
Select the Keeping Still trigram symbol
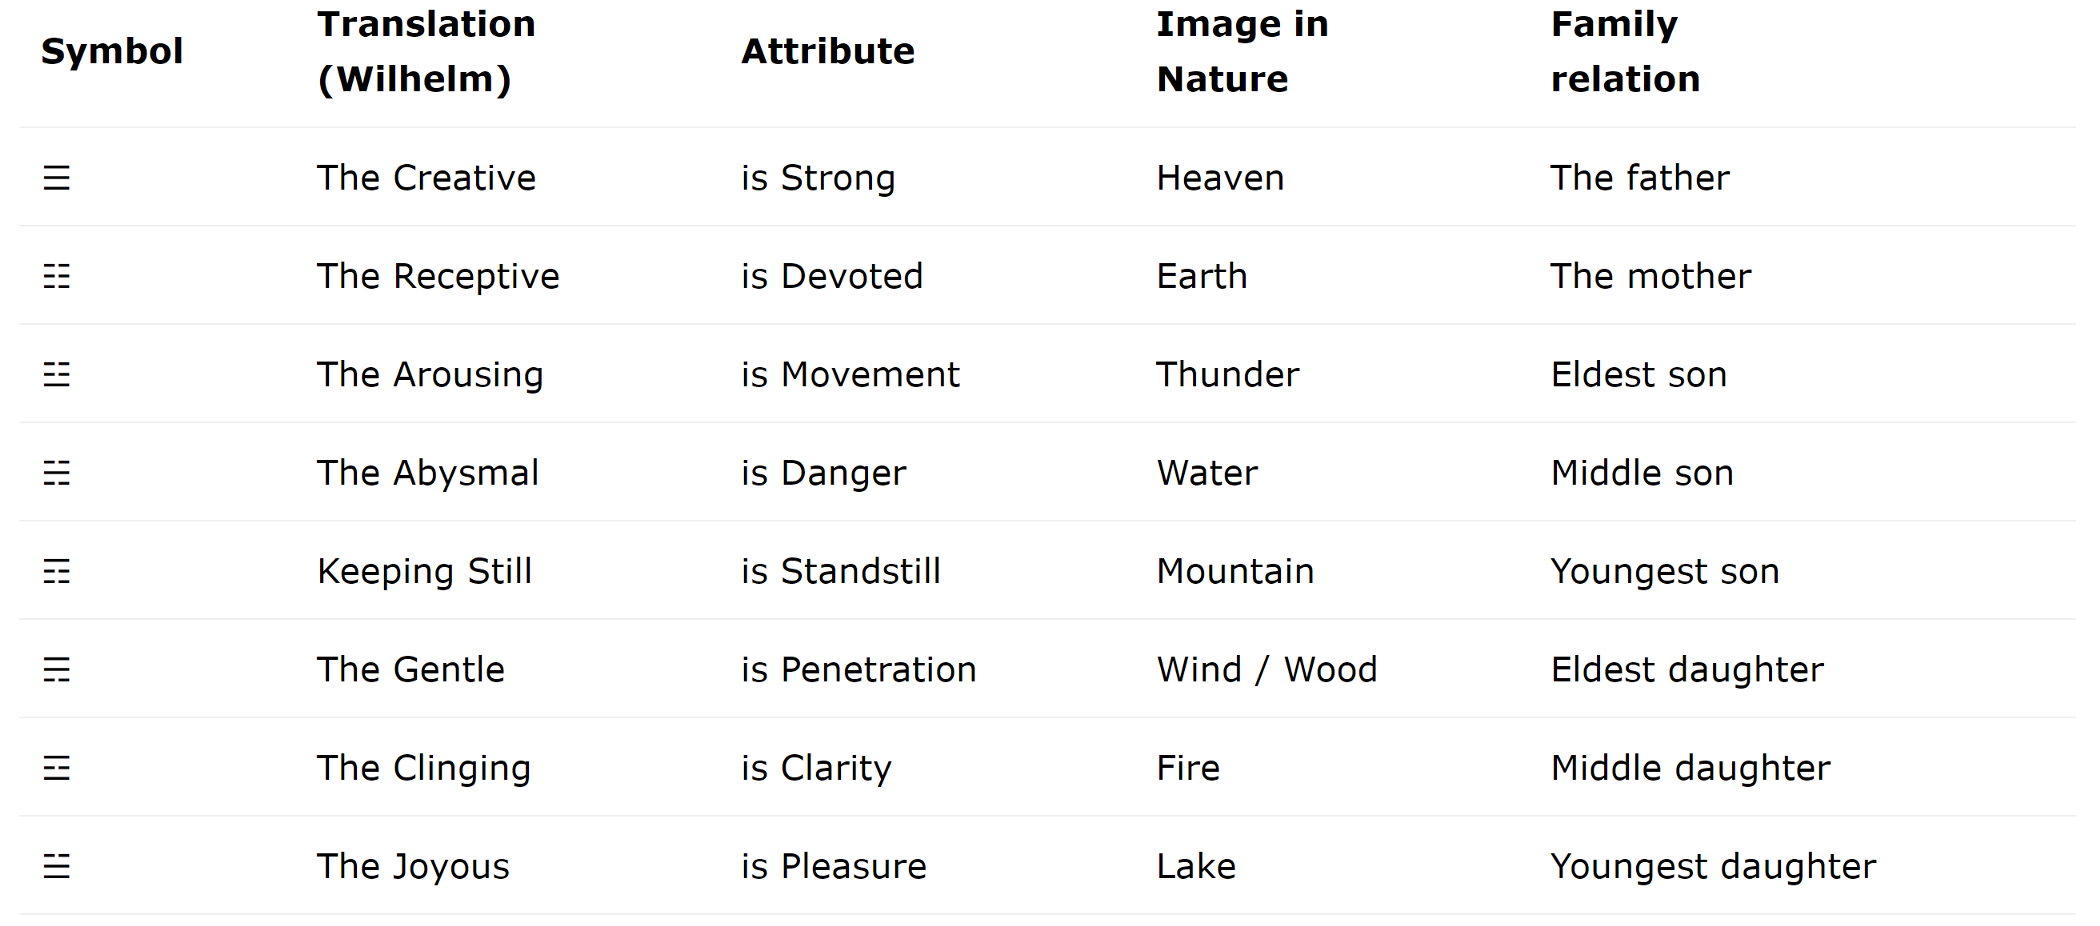57,571
